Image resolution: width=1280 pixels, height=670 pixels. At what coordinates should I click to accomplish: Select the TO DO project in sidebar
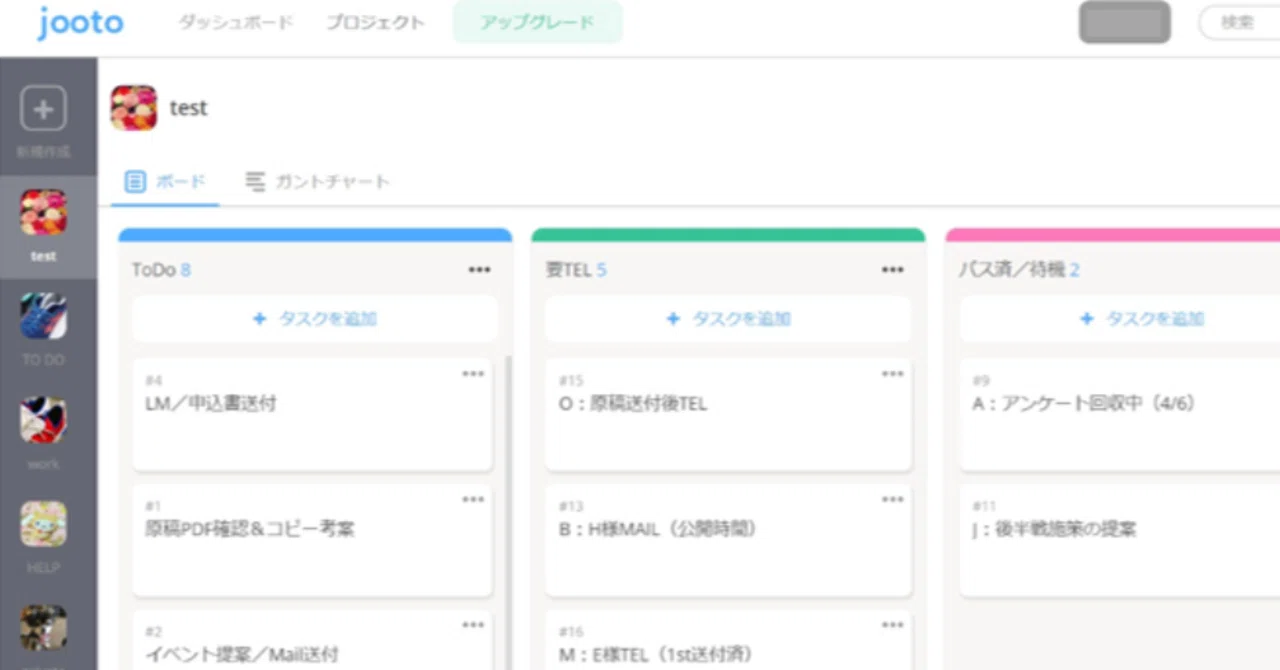click(x=43, y=329)
